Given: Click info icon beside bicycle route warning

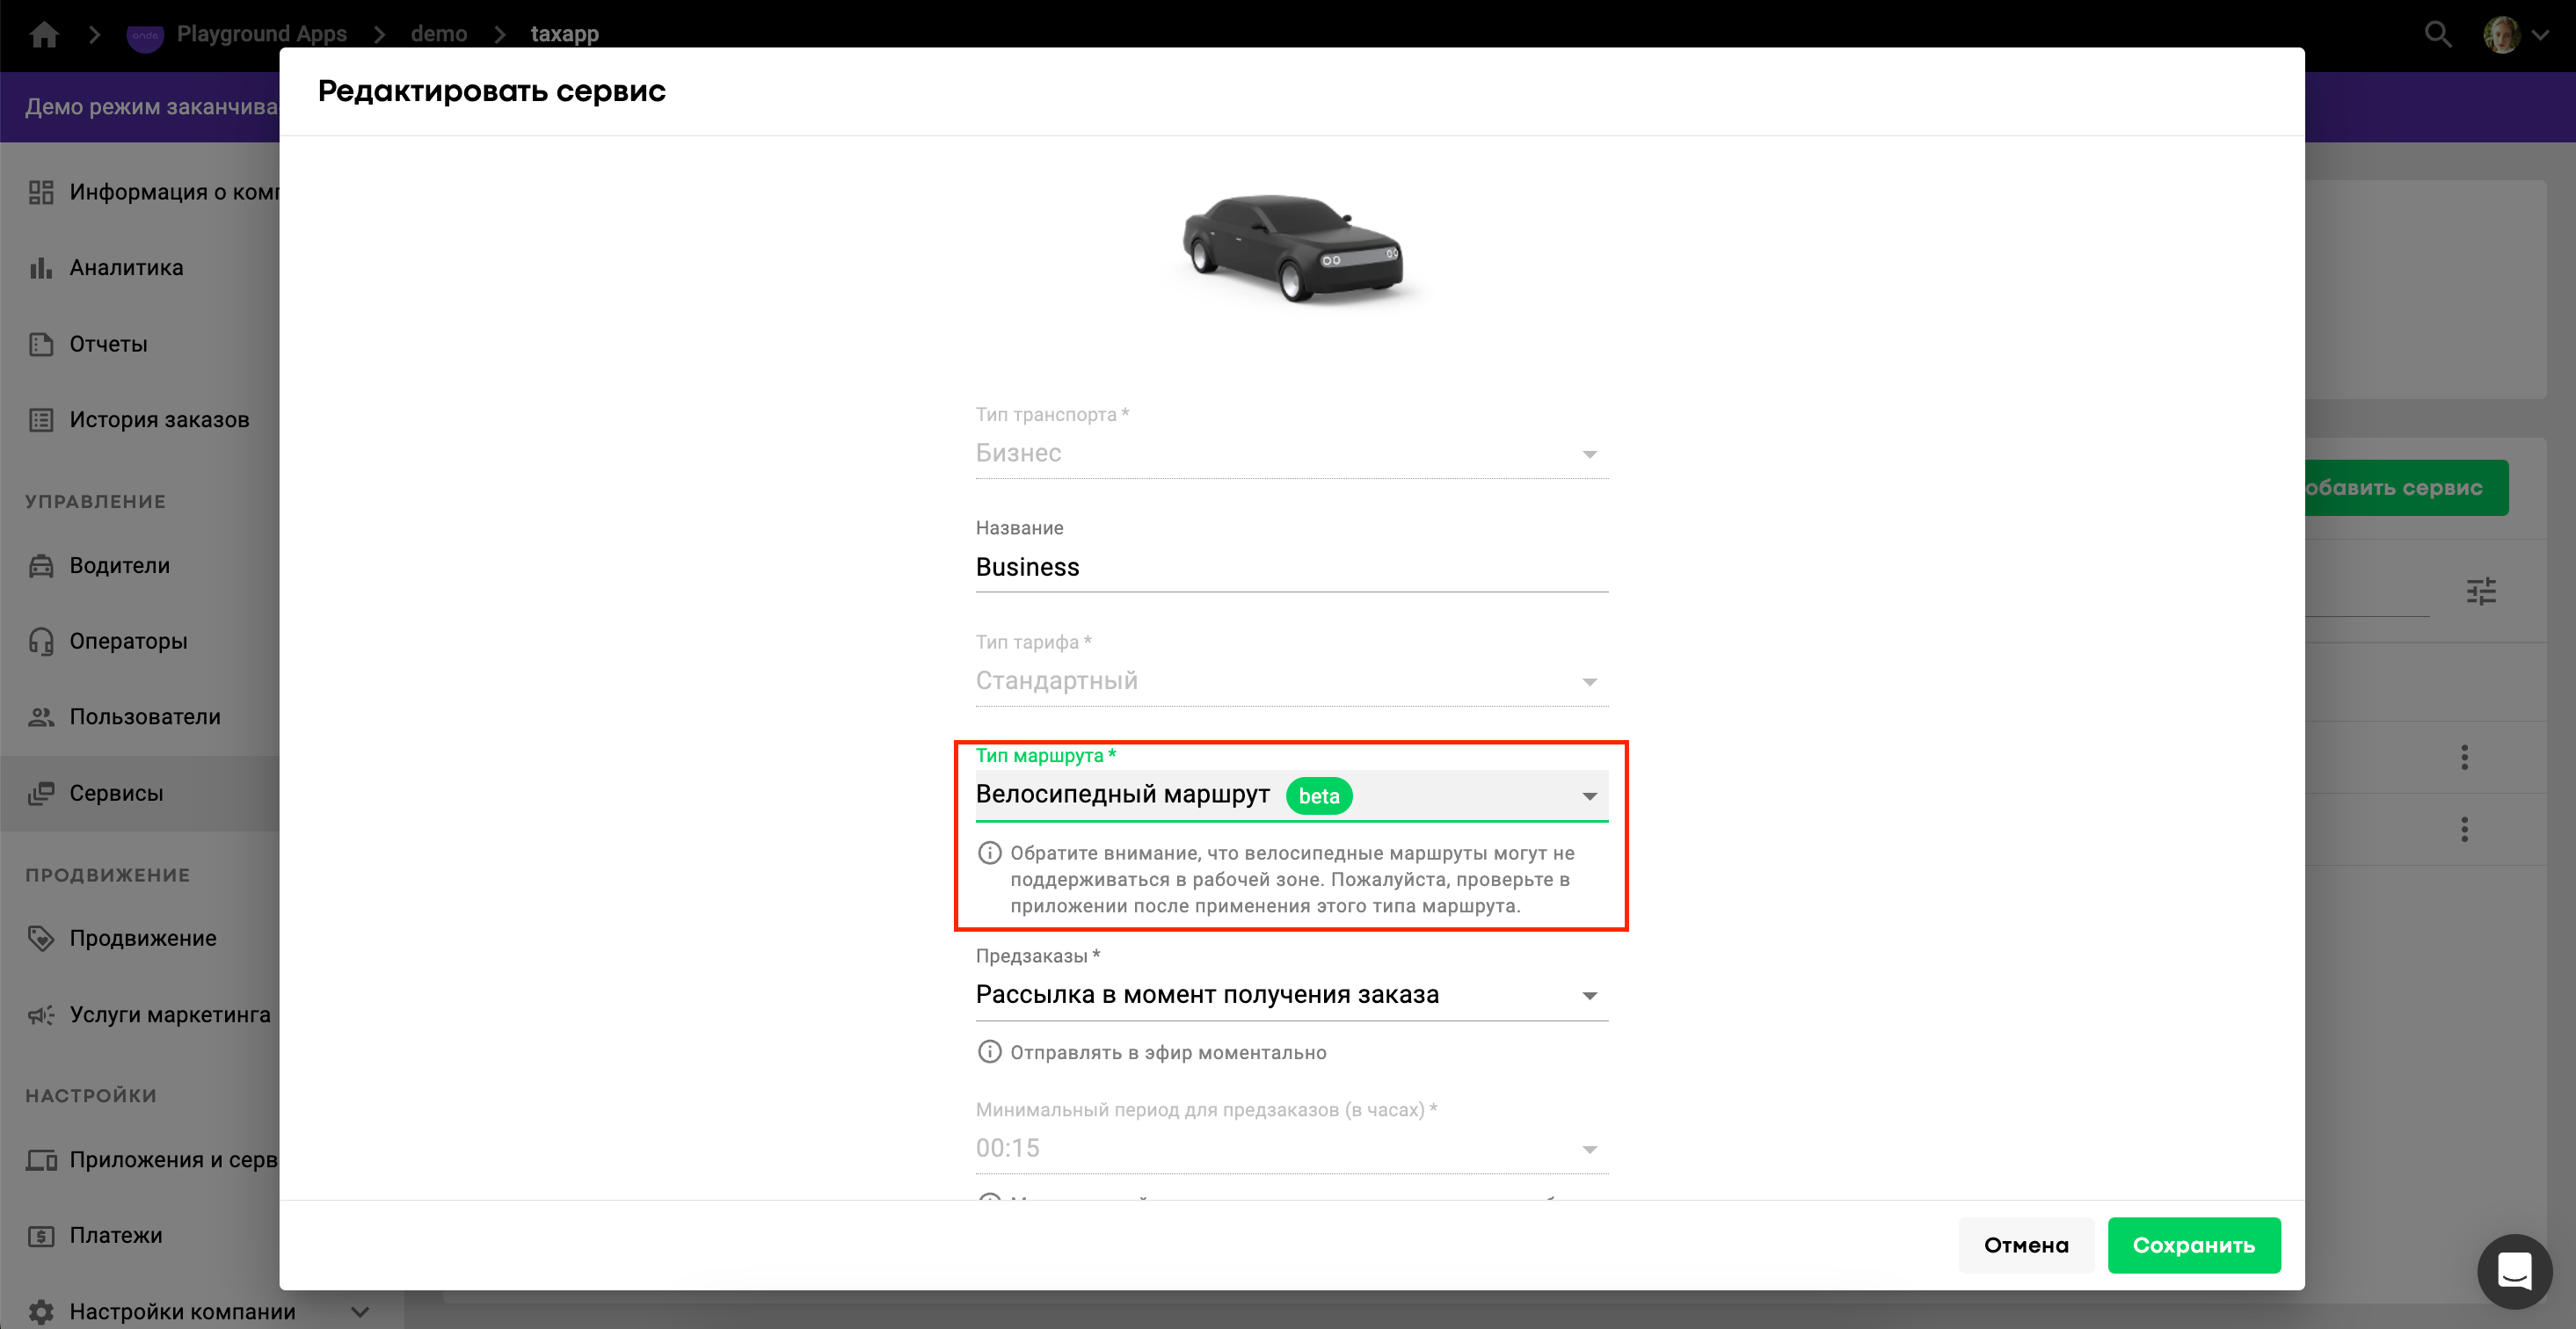Looking at the screenshot, I should point(989,853).
